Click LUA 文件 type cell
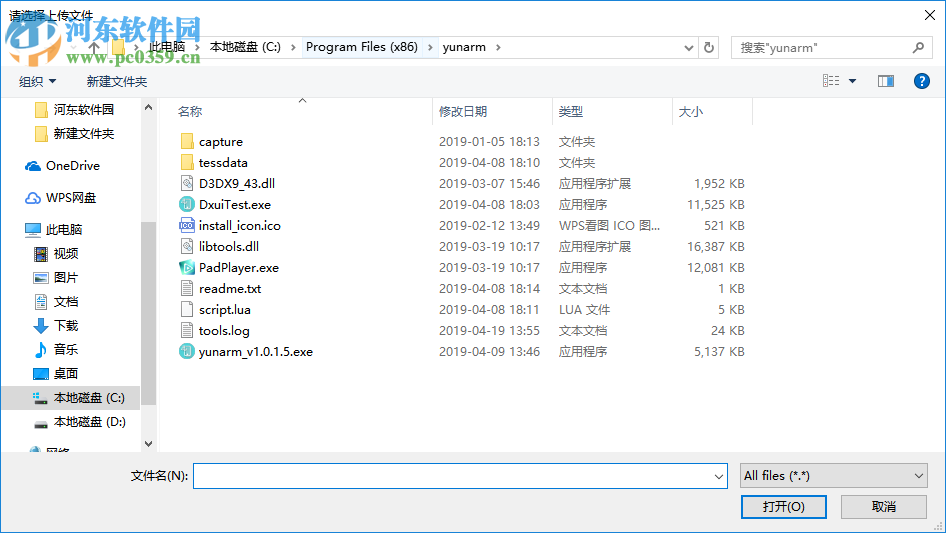Viewport: 946px width, 533px height. point(584,310)
